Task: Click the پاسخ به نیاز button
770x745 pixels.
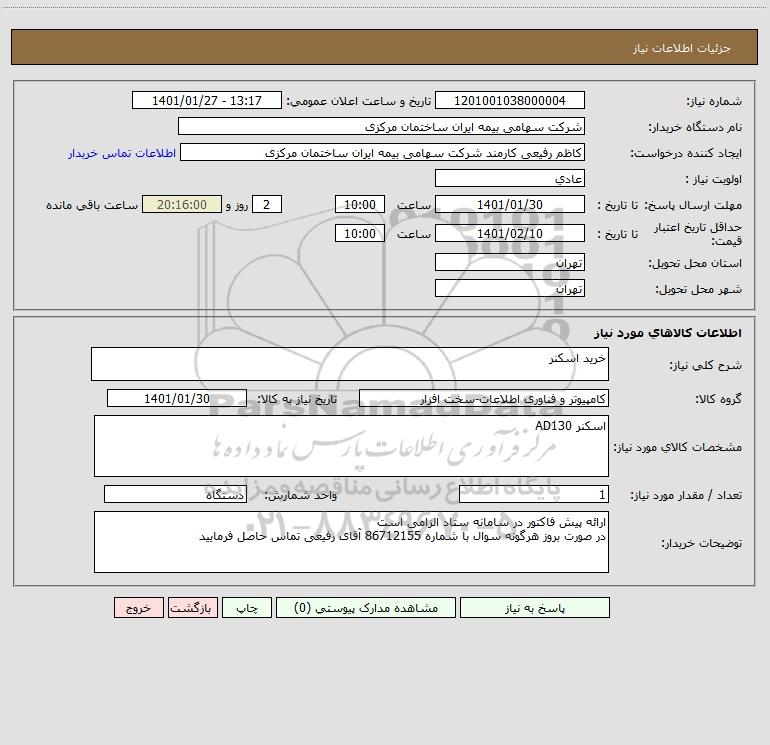Action: [x=535, y=607]
